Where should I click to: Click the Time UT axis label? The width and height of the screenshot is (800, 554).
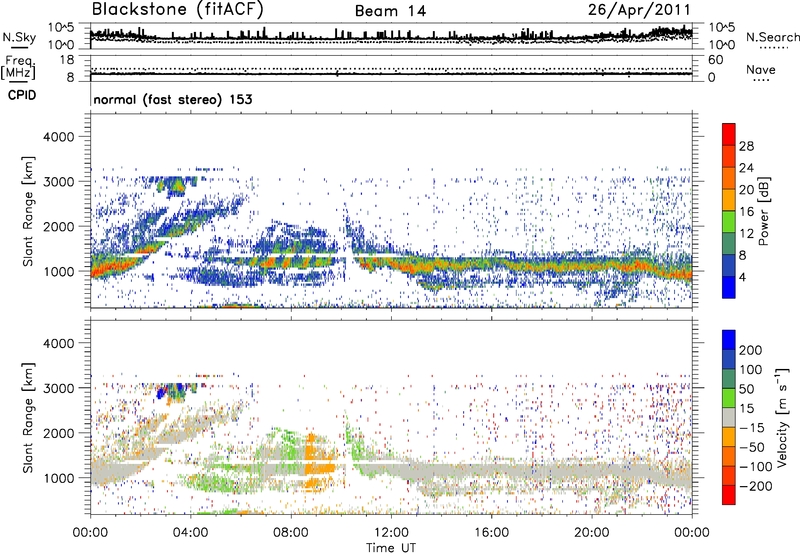click(391, 547)
